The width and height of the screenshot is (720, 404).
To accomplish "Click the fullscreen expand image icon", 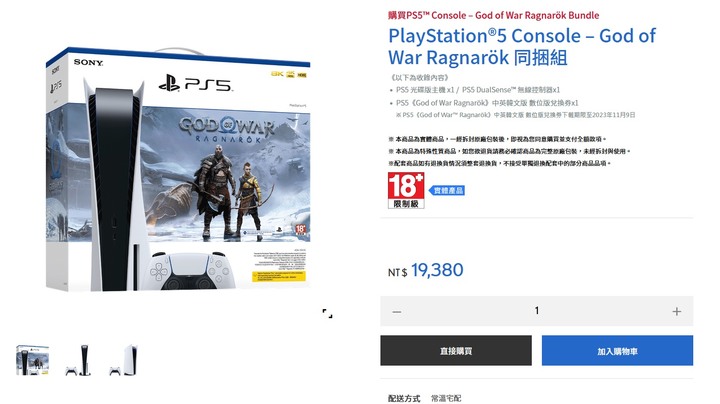I will 327,314.
